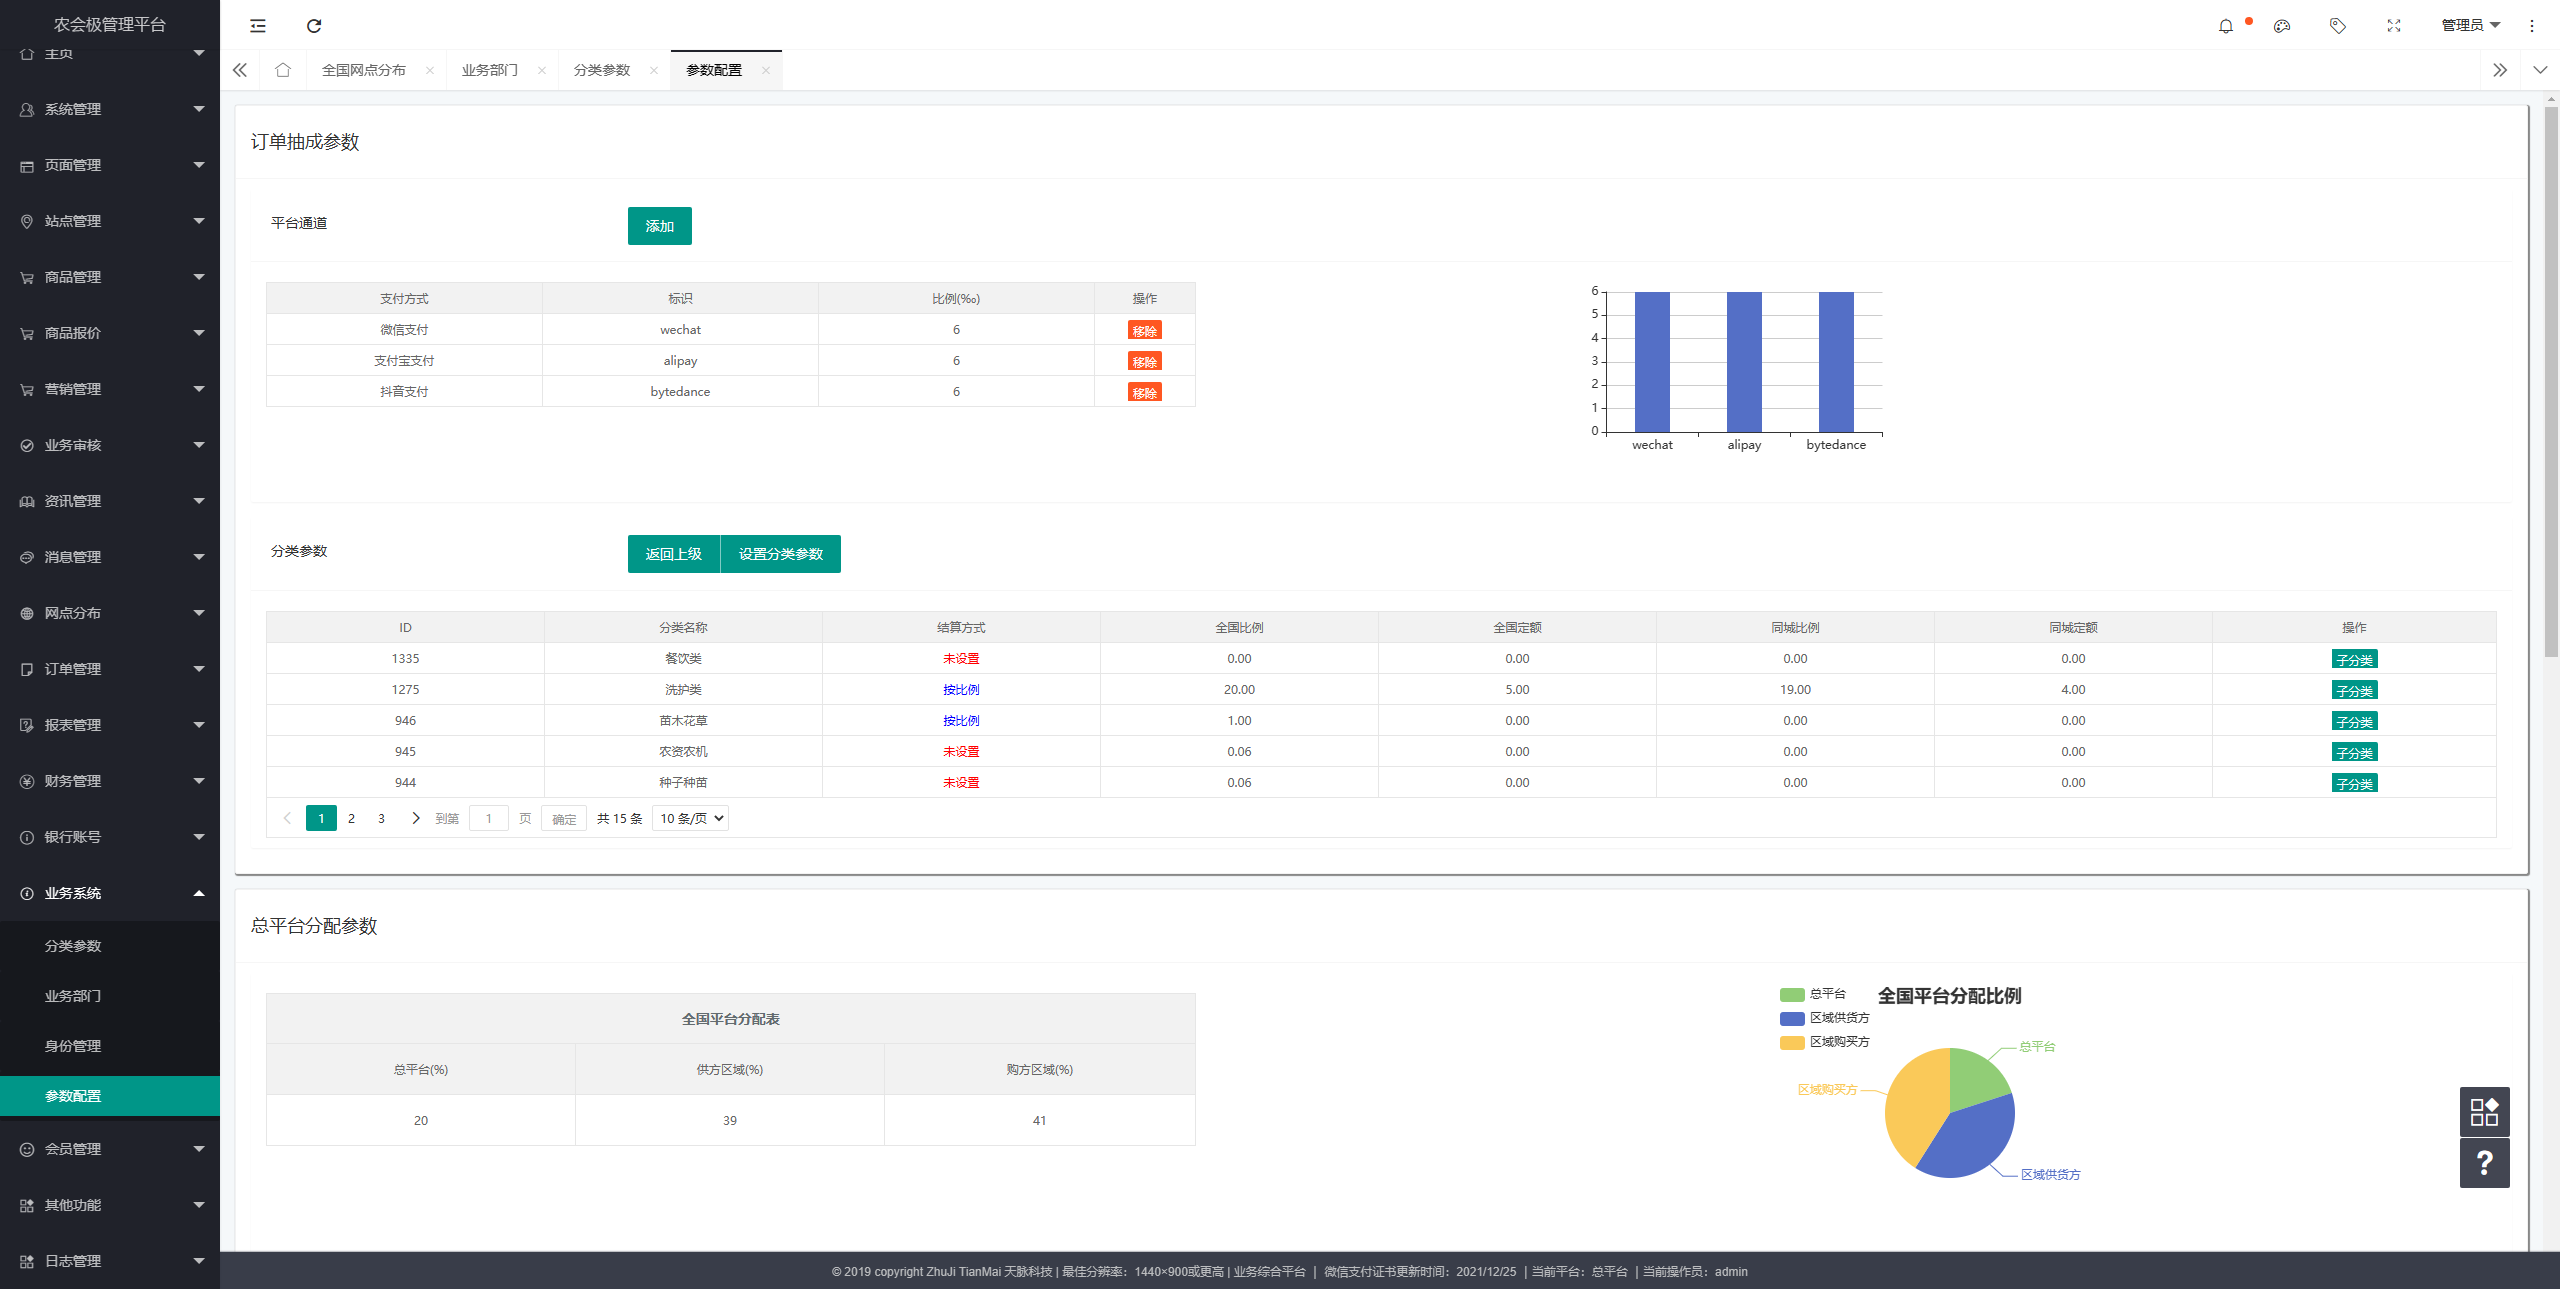
Task: Expand the 订单管理 menu
Action: (110, 669)
